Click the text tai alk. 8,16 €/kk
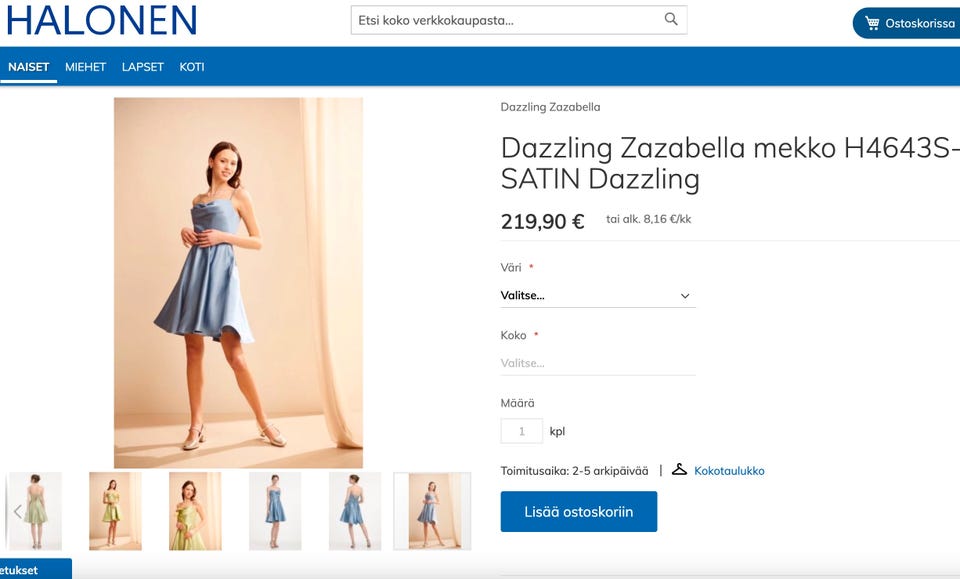This screenshot has width=960, height=579. coord(648,219)
